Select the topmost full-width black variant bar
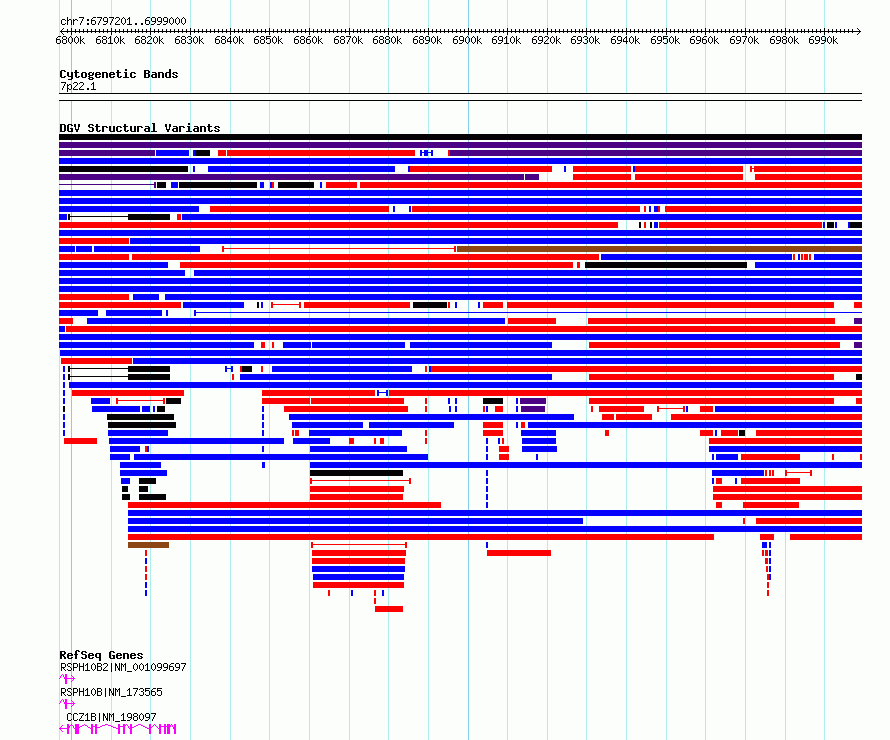The width and height of the screenshot is (890, 740). (x=460, y=137)
